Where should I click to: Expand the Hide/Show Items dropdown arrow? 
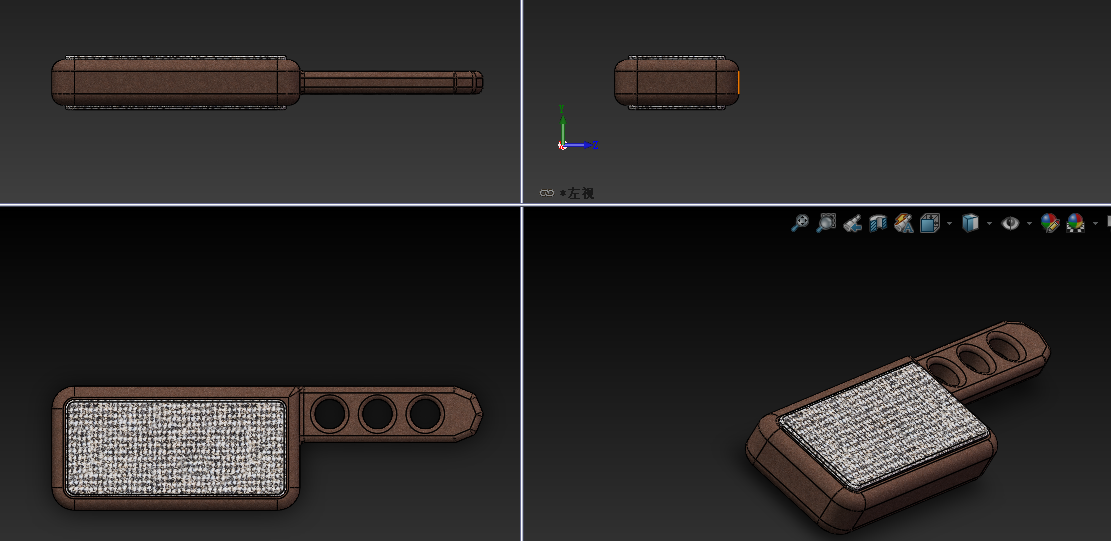pos(1030,224)
